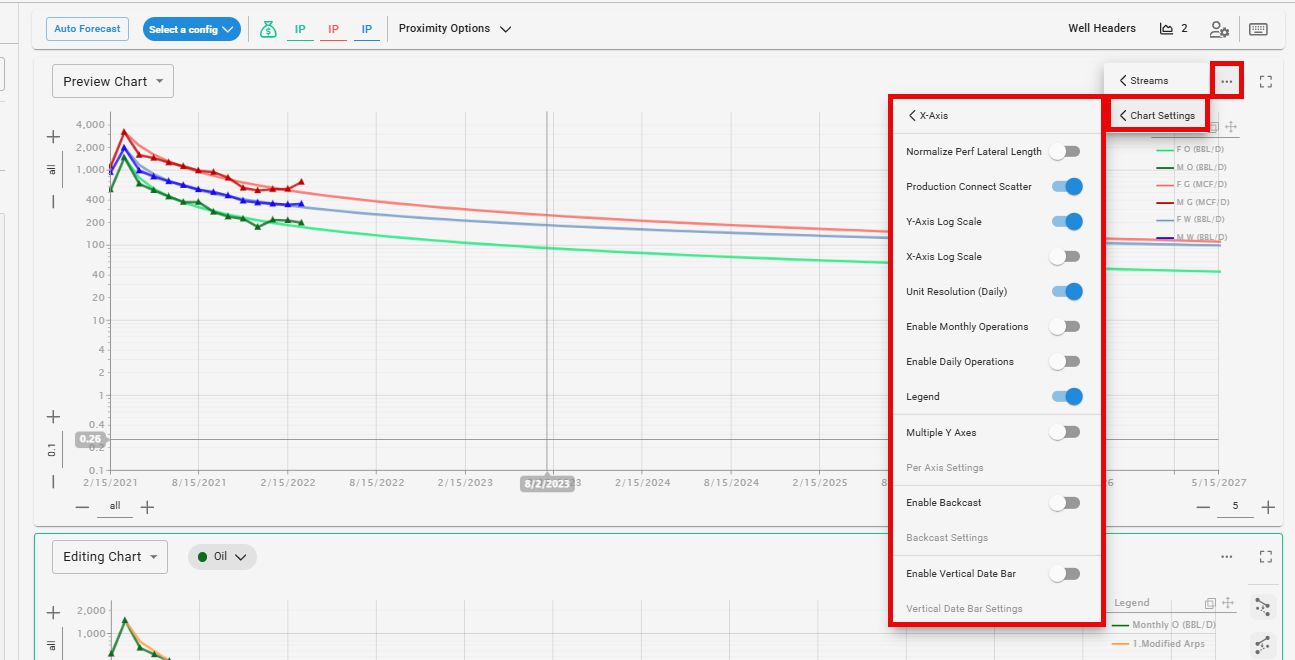Click the Preview Chart three-dots menu
Image resolution: width=1295 pixels, height=660 pixels.
point(1227,81)
